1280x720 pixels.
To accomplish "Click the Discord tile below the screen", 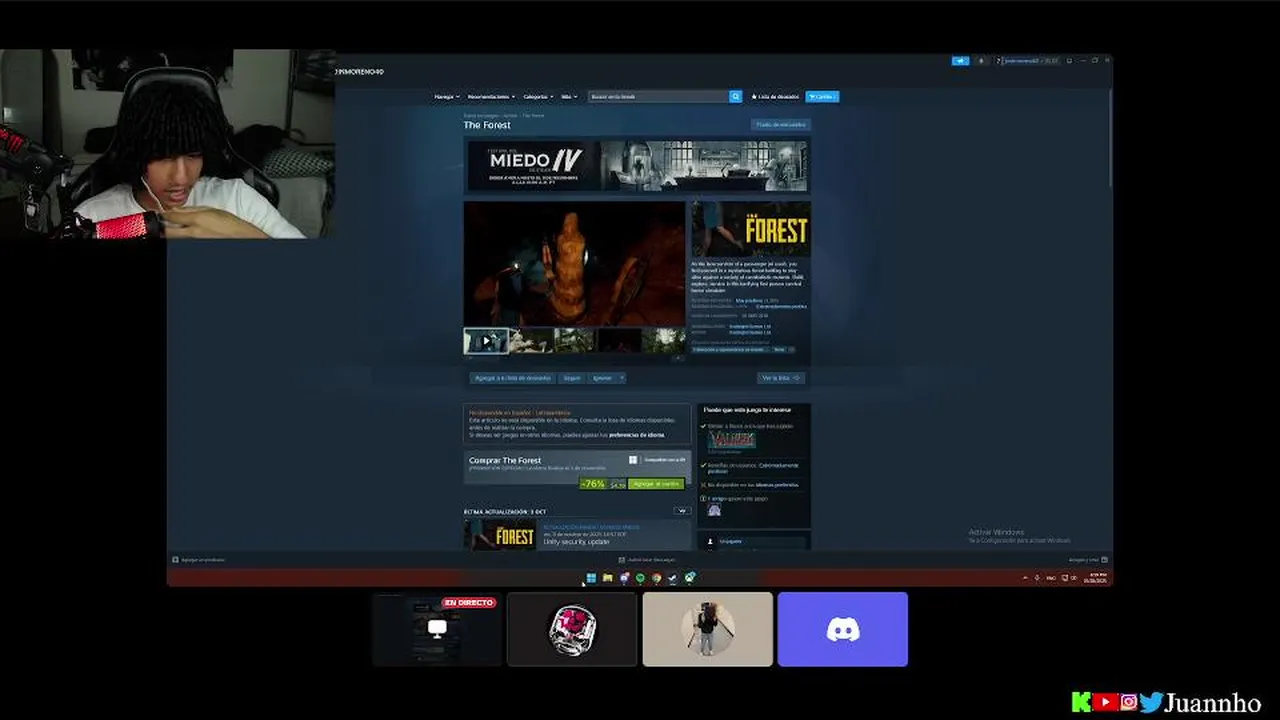I will (843, 629).
